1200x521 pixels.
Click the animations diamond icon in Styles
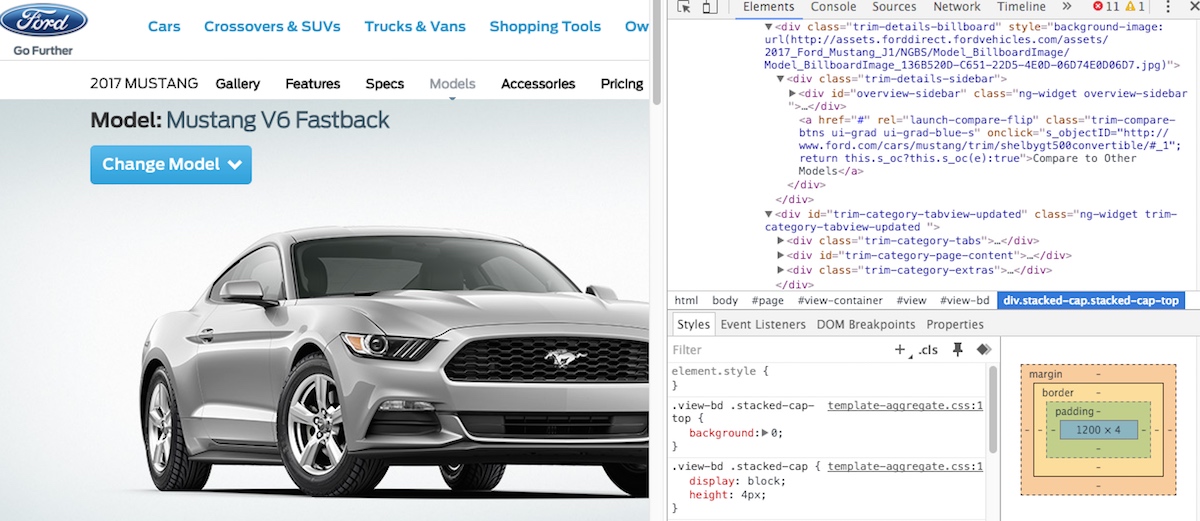[983, 350]
